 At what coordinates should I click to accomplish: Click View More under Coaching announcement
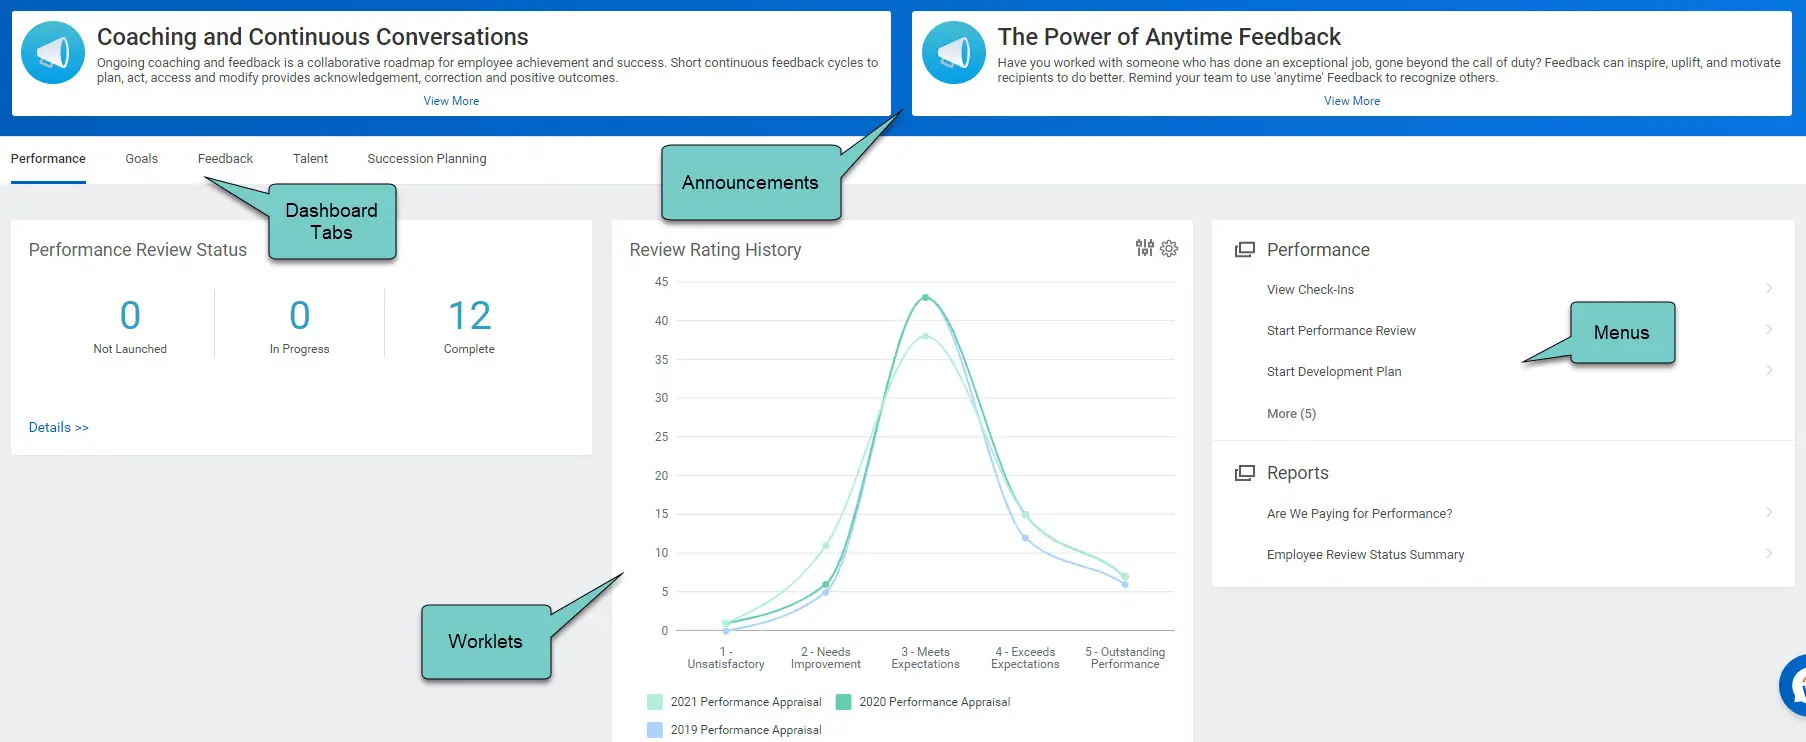451,101
